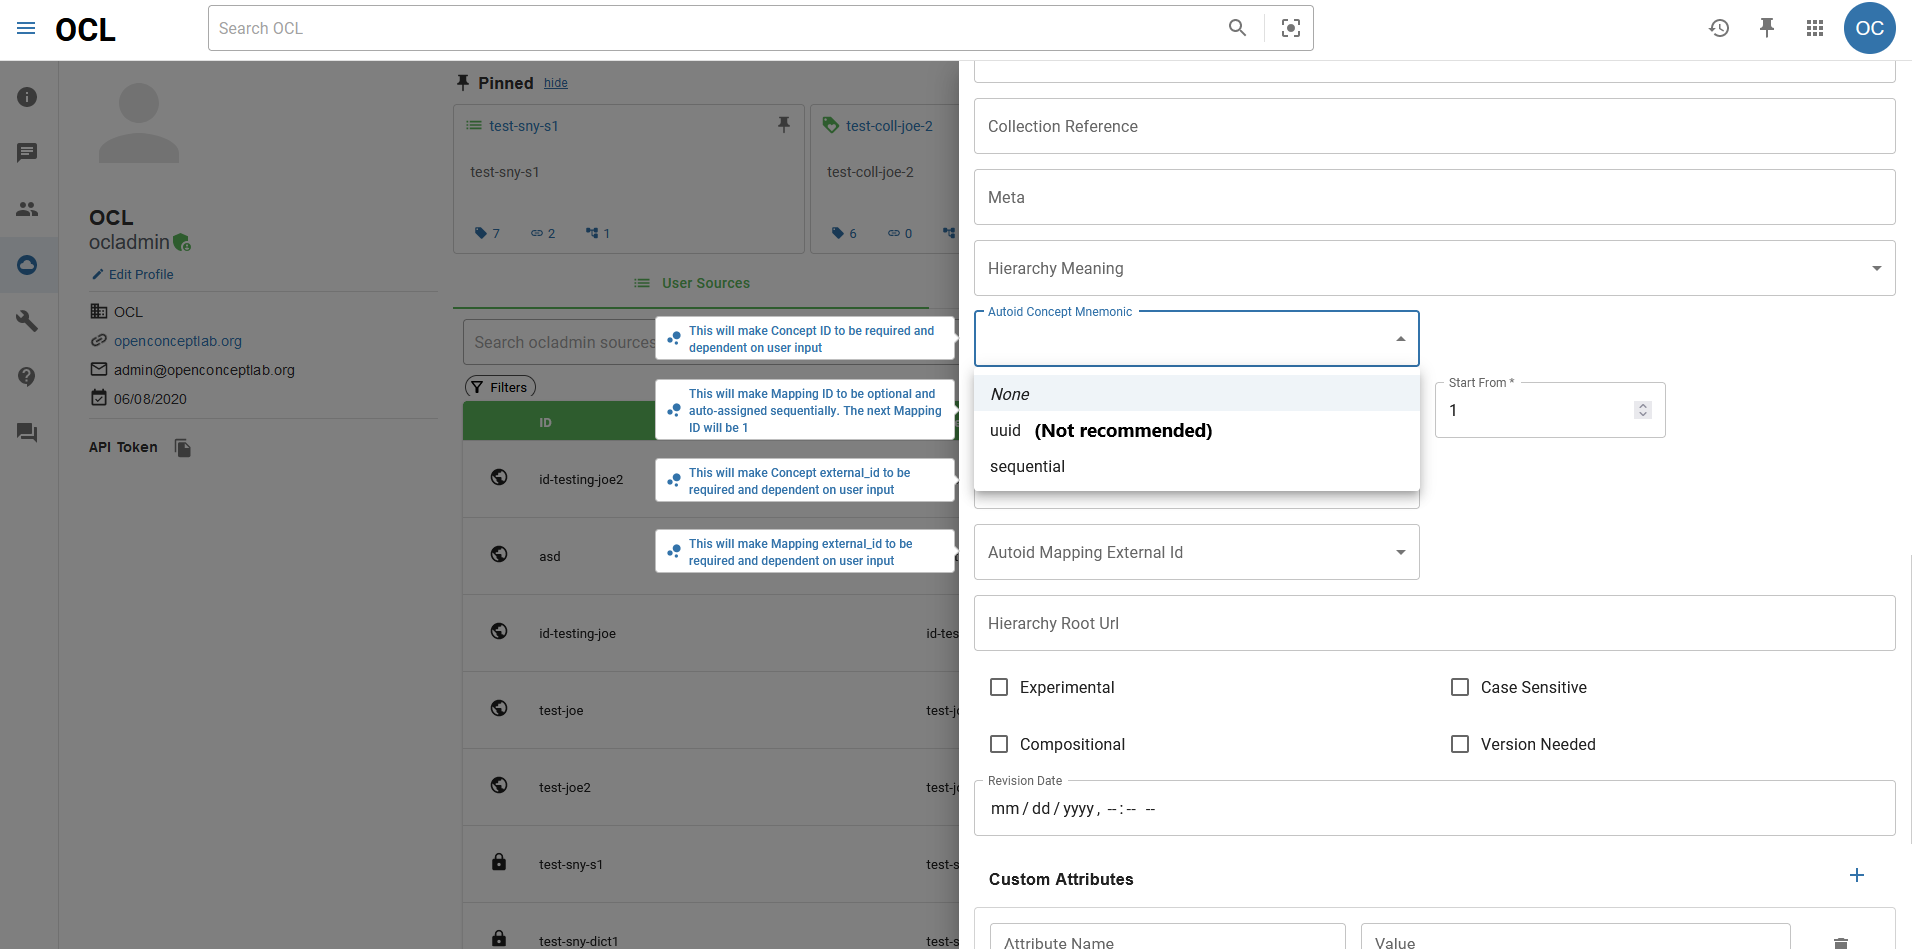1912x949 pixels.
Task: Click the people icon in the left sidebar
Action: pyautogui.click(x=27, y=209)
